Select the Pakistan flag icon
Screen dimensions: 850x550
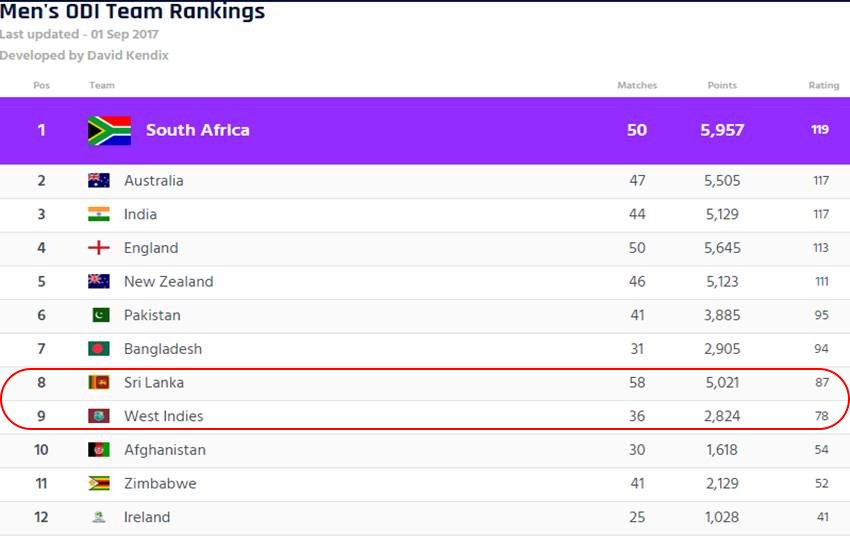(101, 315)
